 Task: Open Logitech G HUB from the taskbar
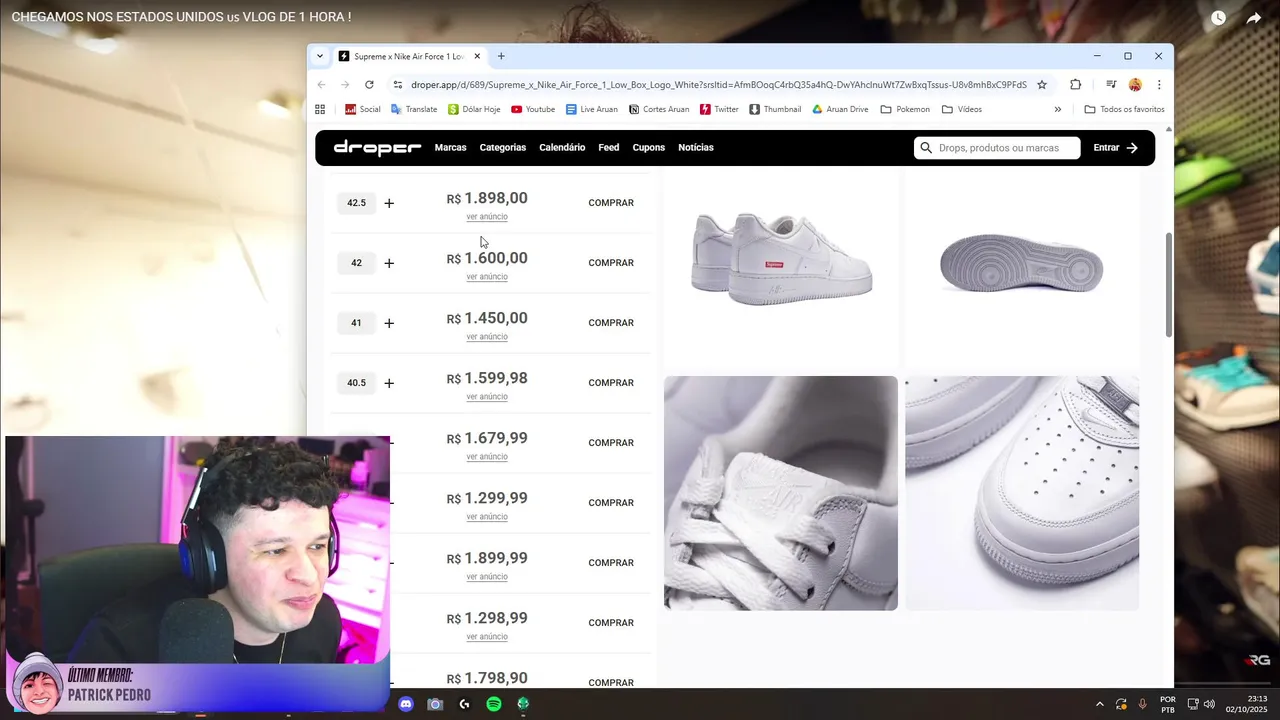coord(464,704)
